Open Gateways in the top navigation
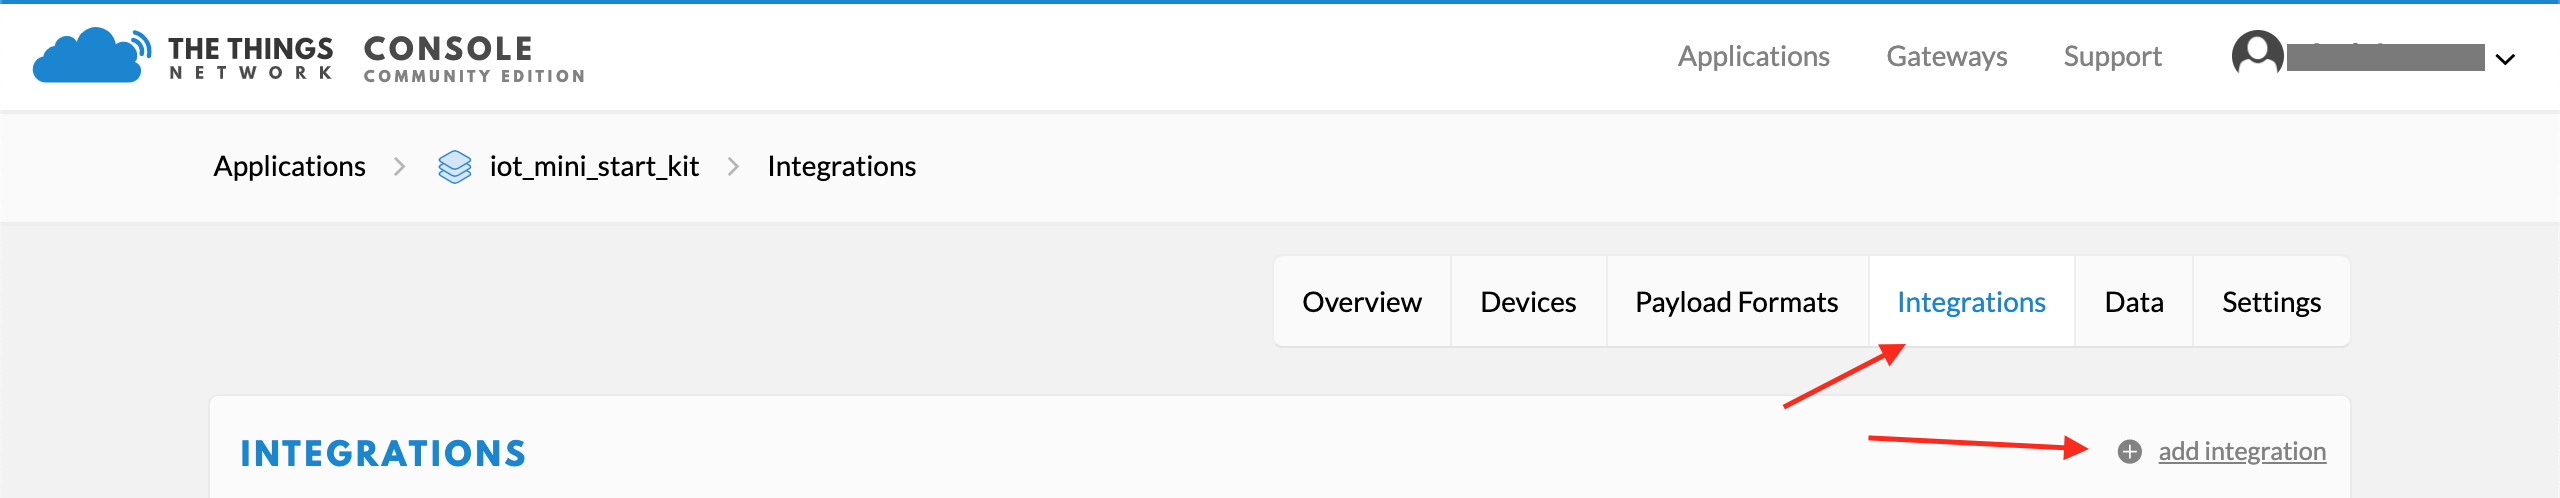 coord(1946,57)
